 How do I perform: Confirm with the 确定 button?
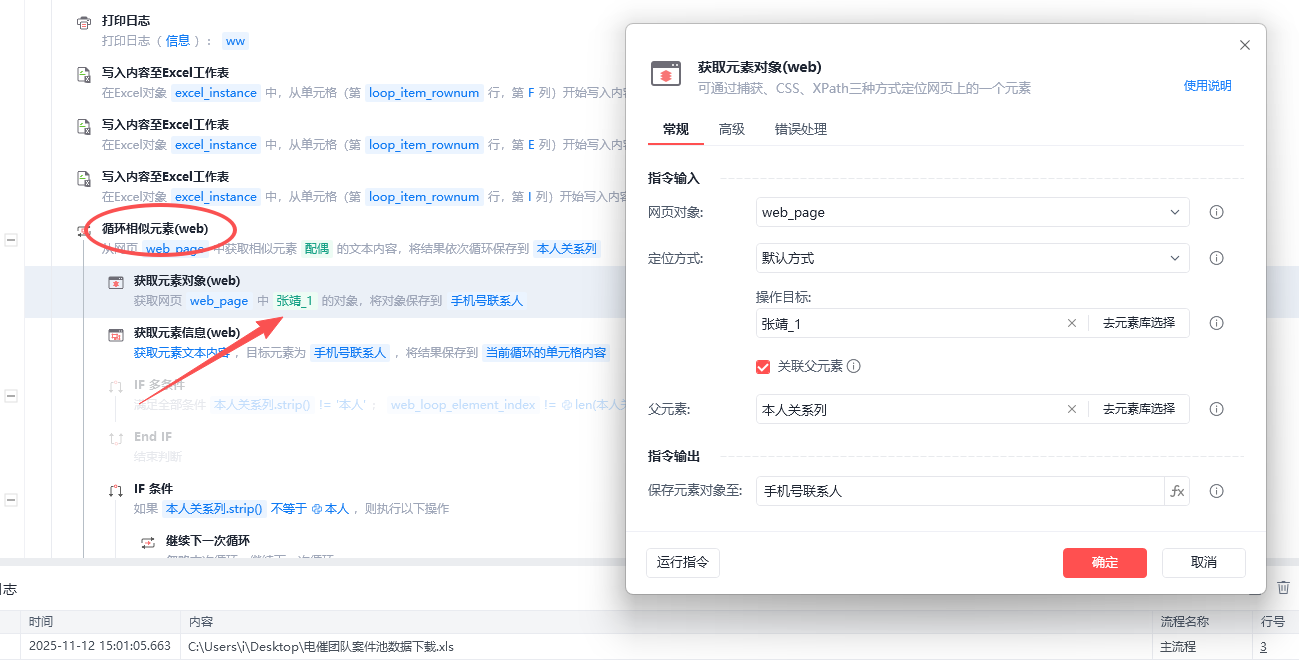coord(1105,562)
